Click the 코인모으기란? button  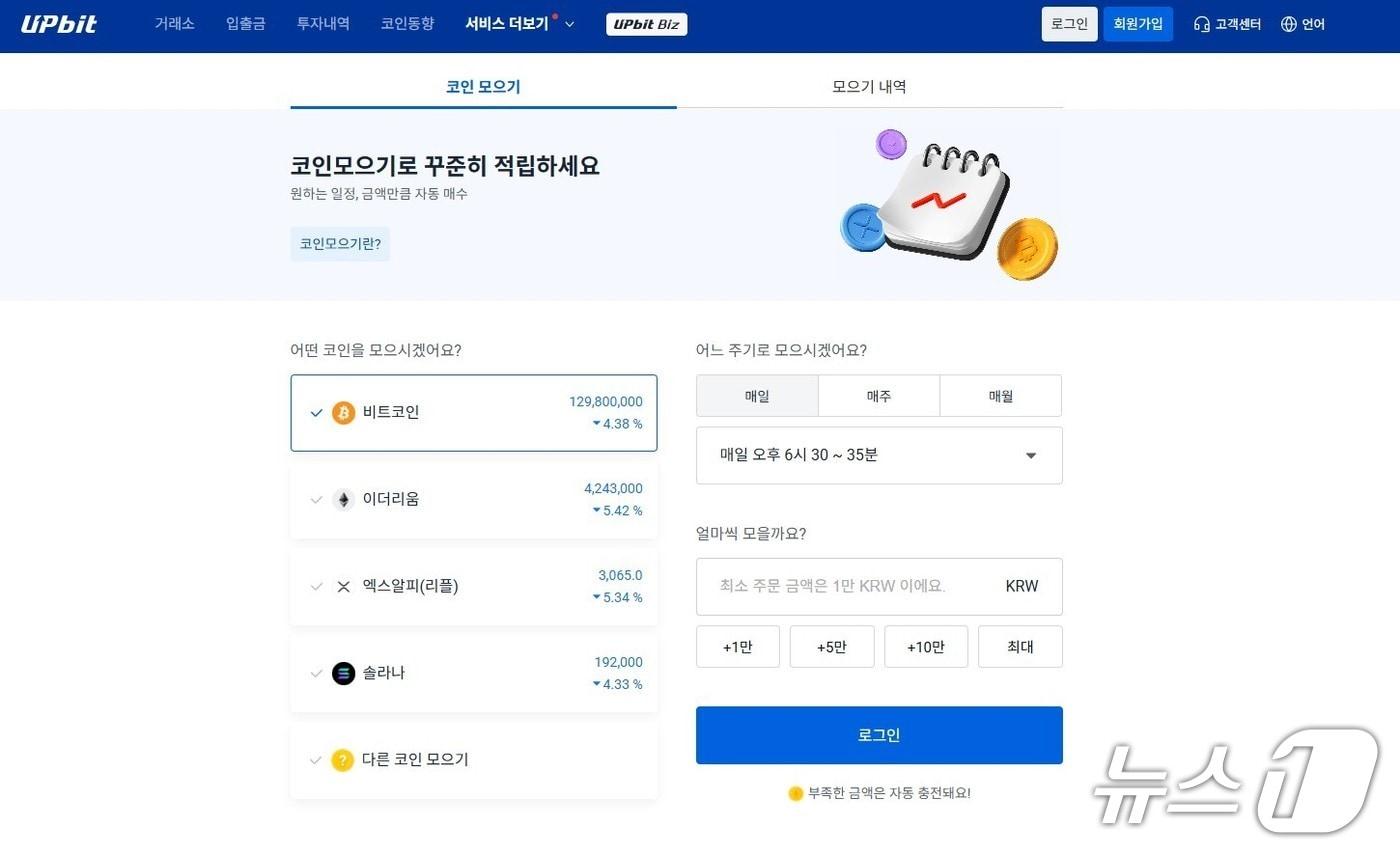[340, 243]
